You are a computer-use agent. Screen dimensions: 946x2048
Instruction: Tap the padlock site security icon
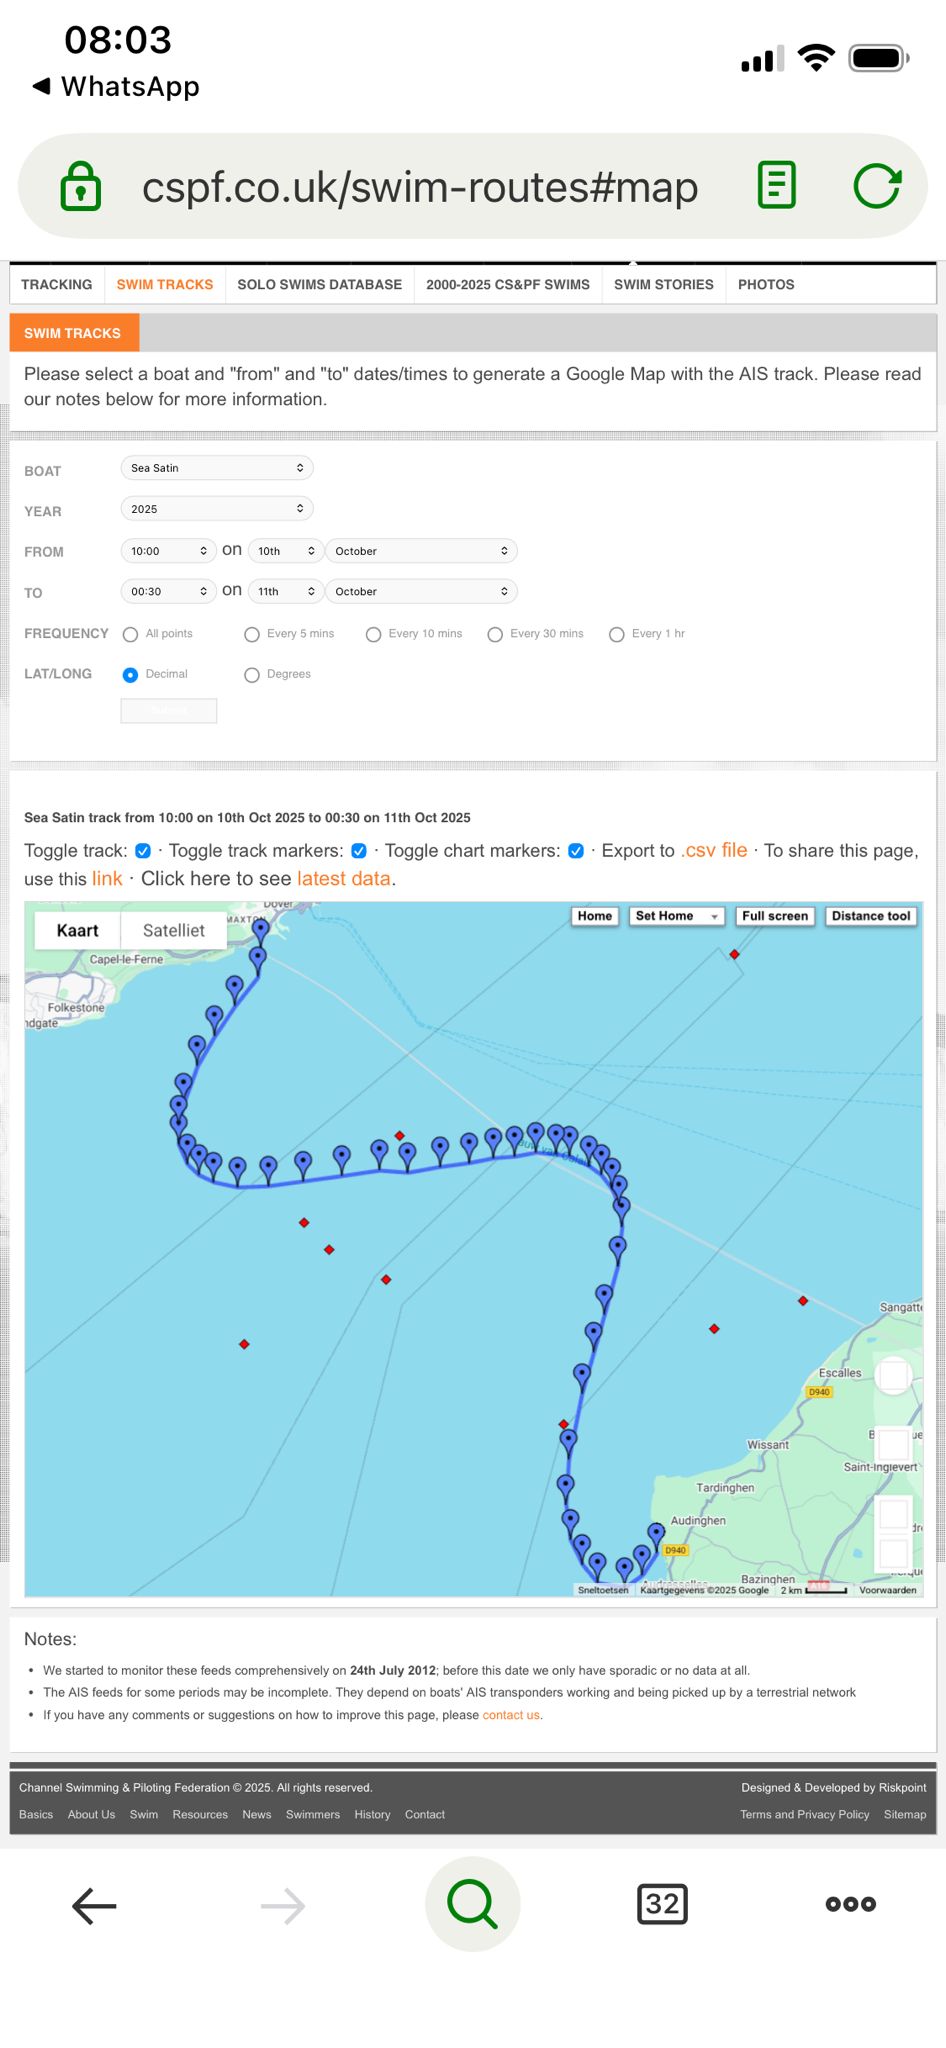pos(81,186)
